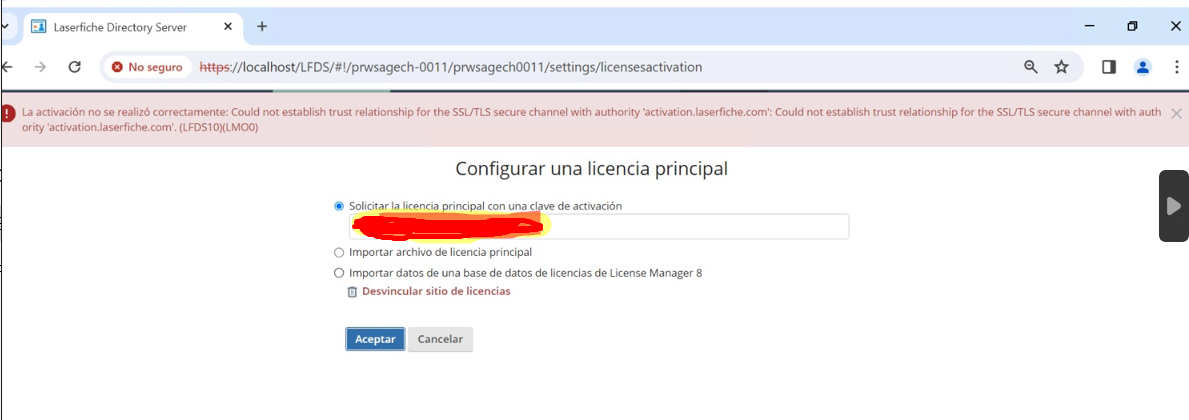Image resolution: width=1189 pixels, height=420 pixels.
Task: Click the red error exclamation icon
Action: [x=8, y=113]
